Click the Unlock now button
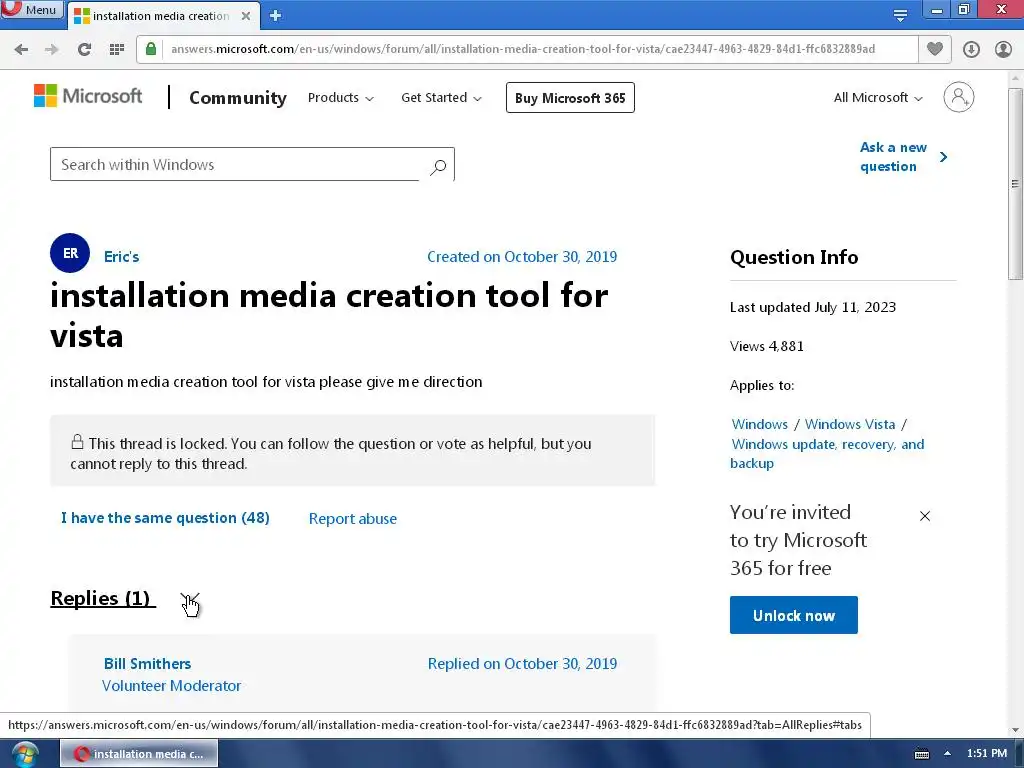 pyautogui.click(x=793, y=615)
